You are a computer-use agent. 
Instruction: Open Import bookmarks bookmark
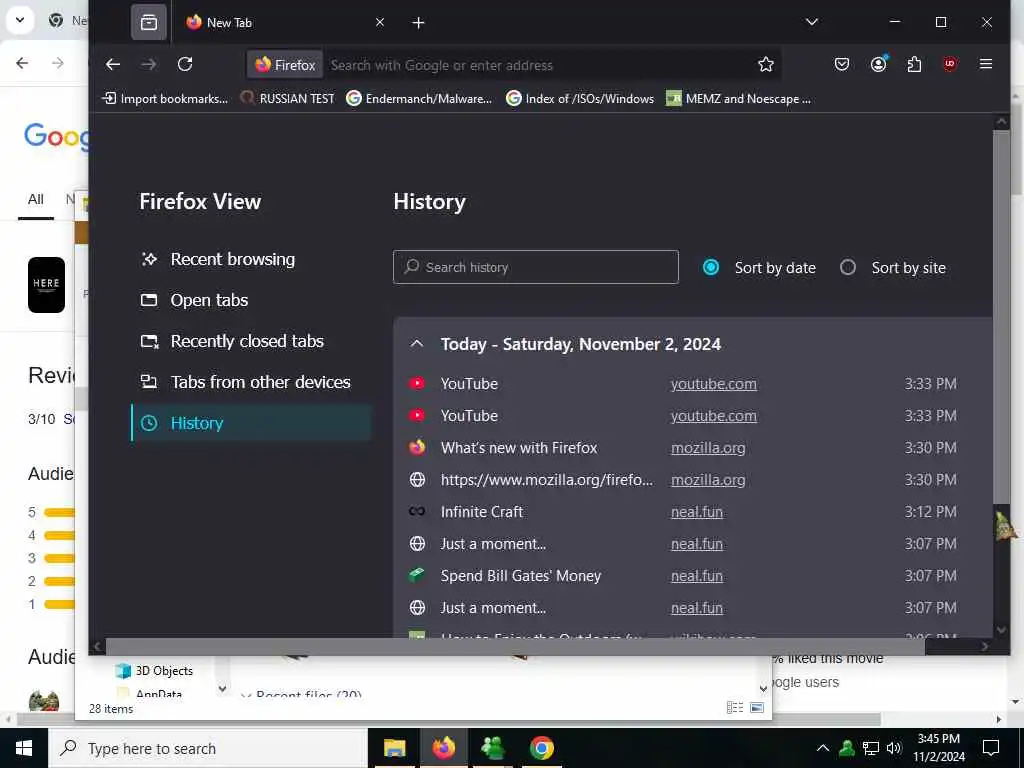click(x=165, y=99)
